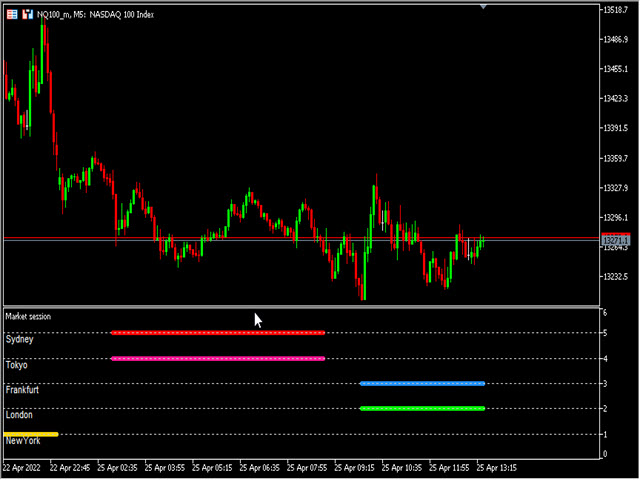Click the chart shift triangle marker
Screen dimensions: 640x480
pyautogui.click(x=483, y=7)
